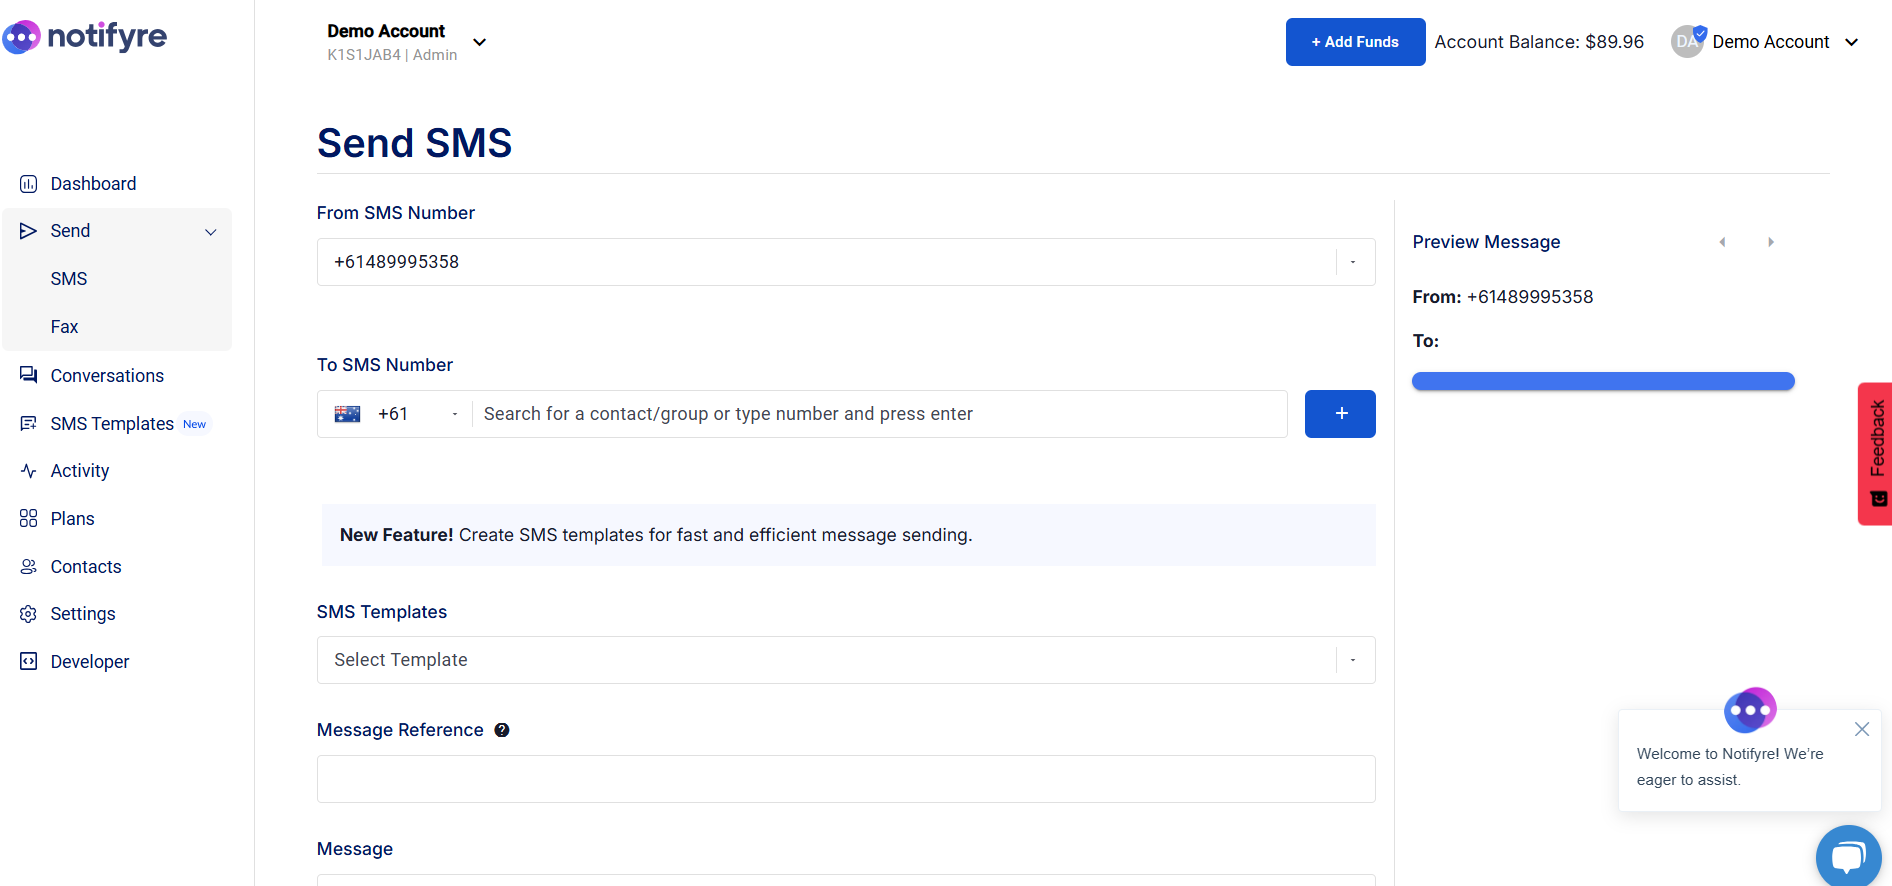The width and height of the screenshot is (1892, 886).
Task: Go to Dashboard
Action: click(x=93, y=184)
